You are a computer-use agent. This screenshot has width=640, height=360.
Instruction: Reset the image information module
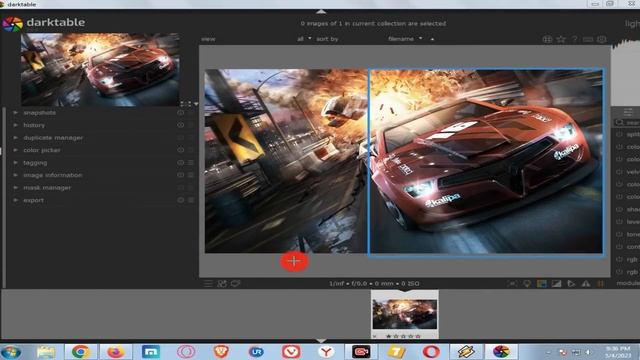(181, 175)
